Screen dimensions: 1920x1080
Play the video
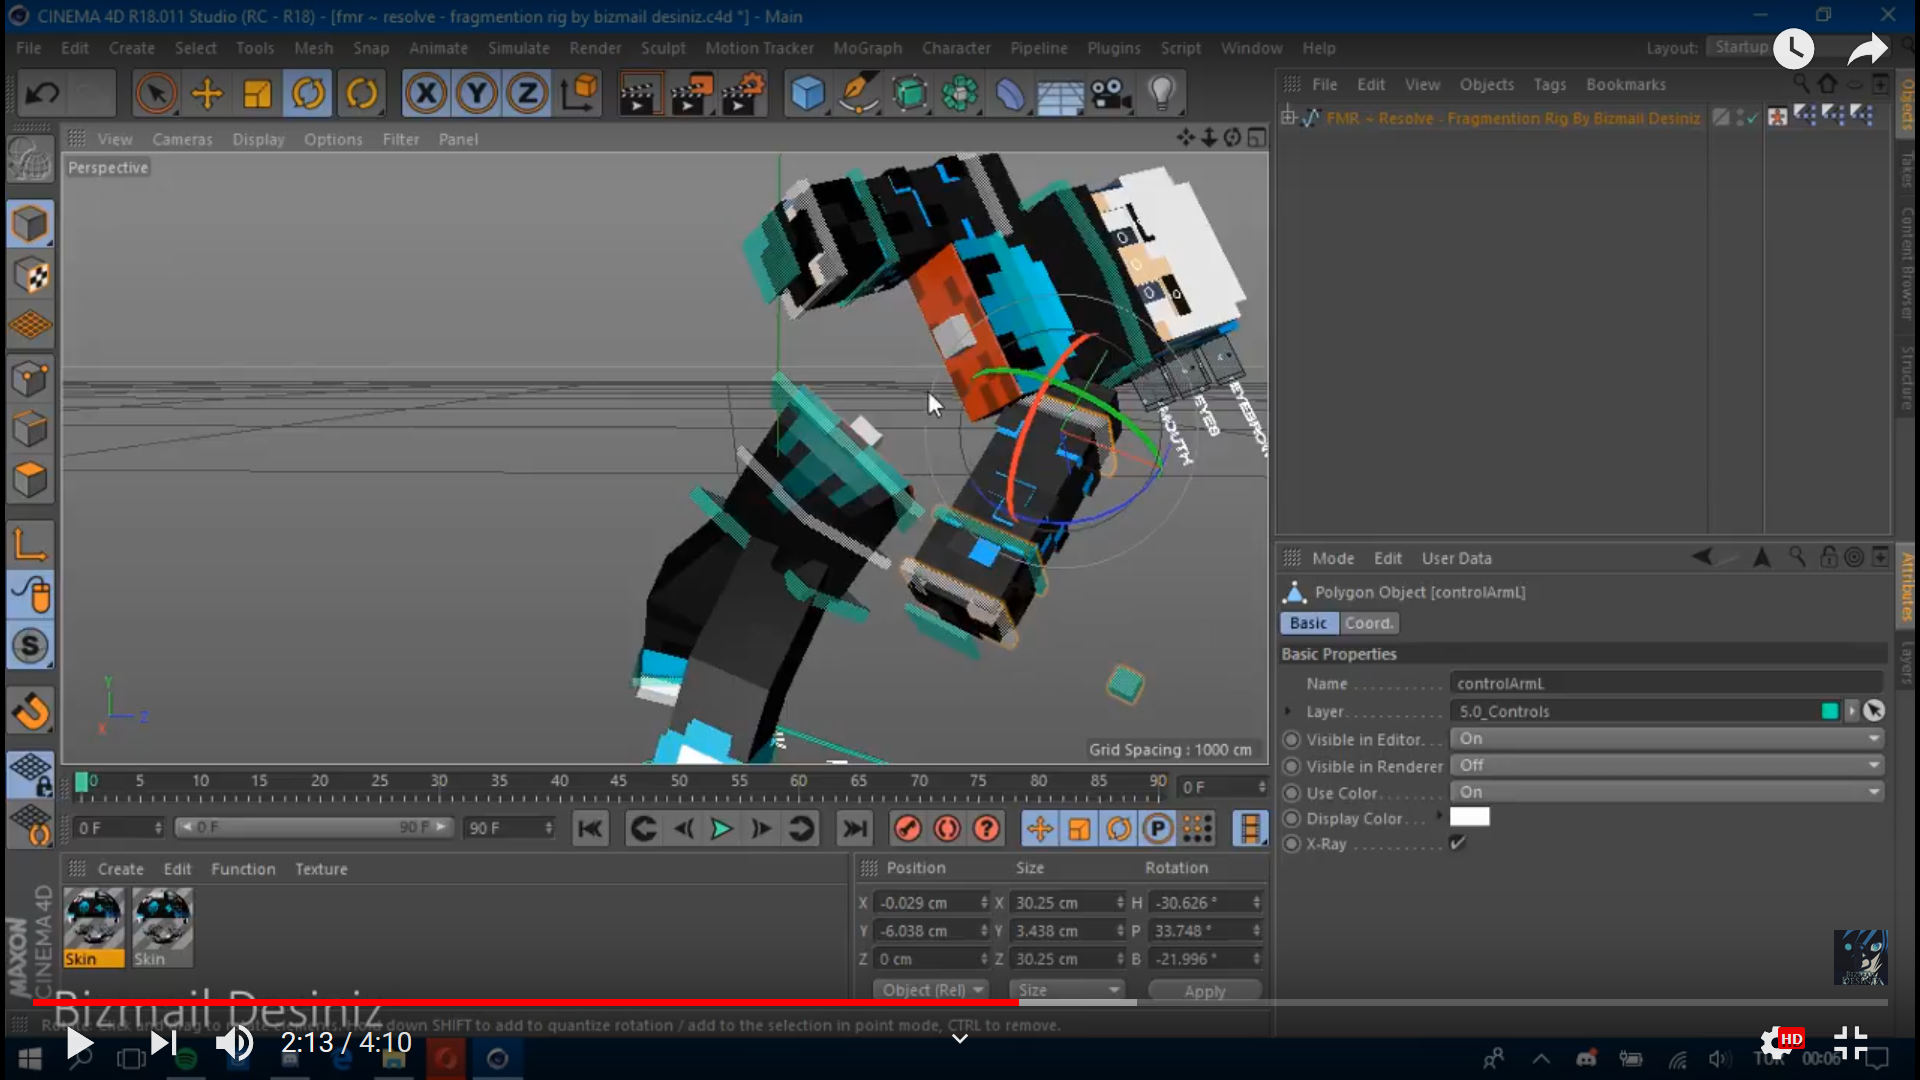tap(78, 1044)
